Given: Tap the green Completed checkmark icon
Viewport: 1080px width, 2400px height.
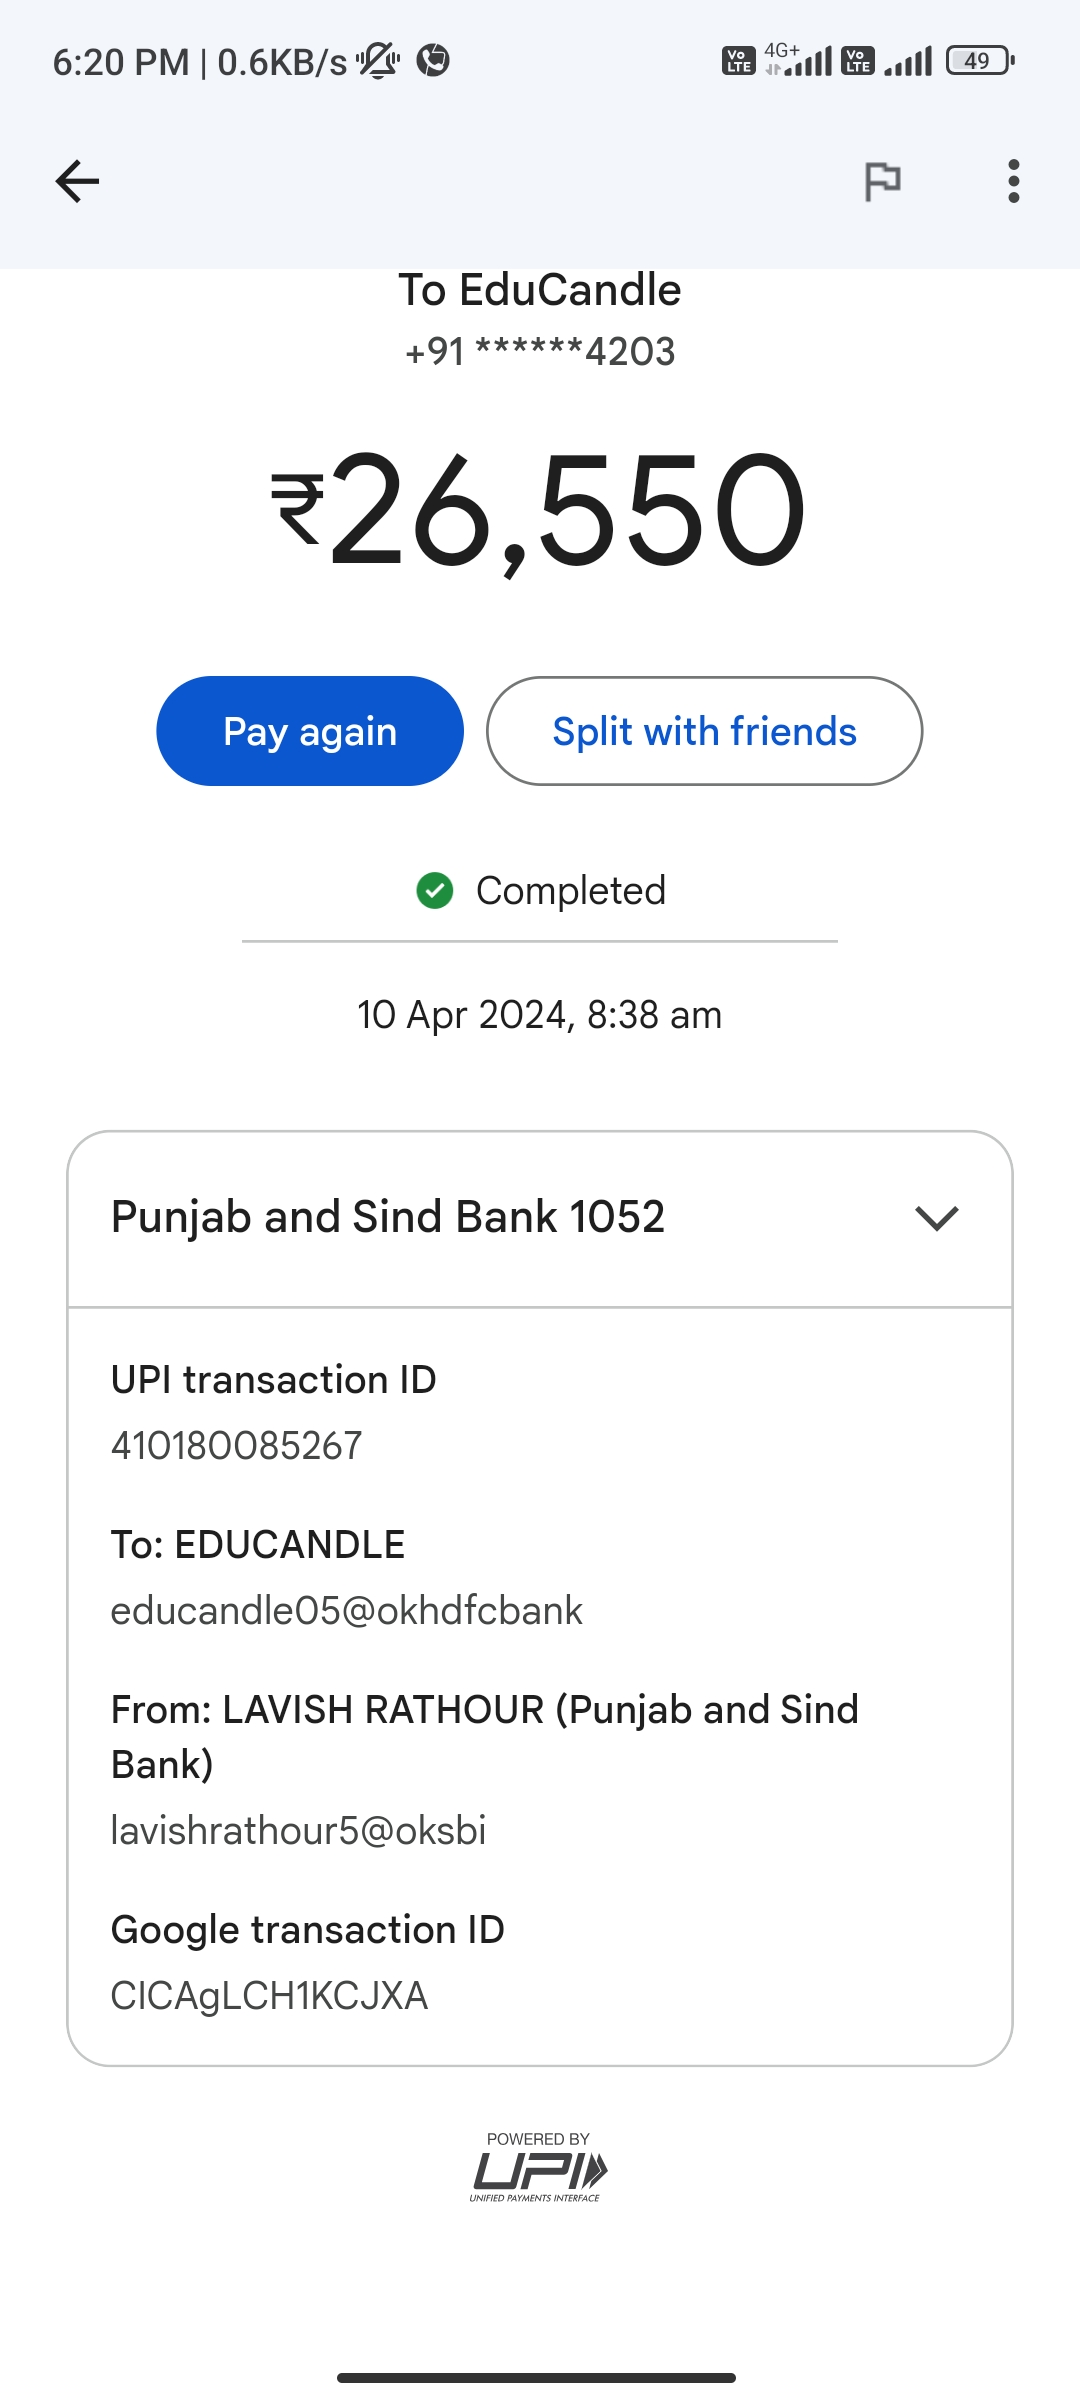Looking at the screenshot, I should pyautogui.click(x=435, y=890).
